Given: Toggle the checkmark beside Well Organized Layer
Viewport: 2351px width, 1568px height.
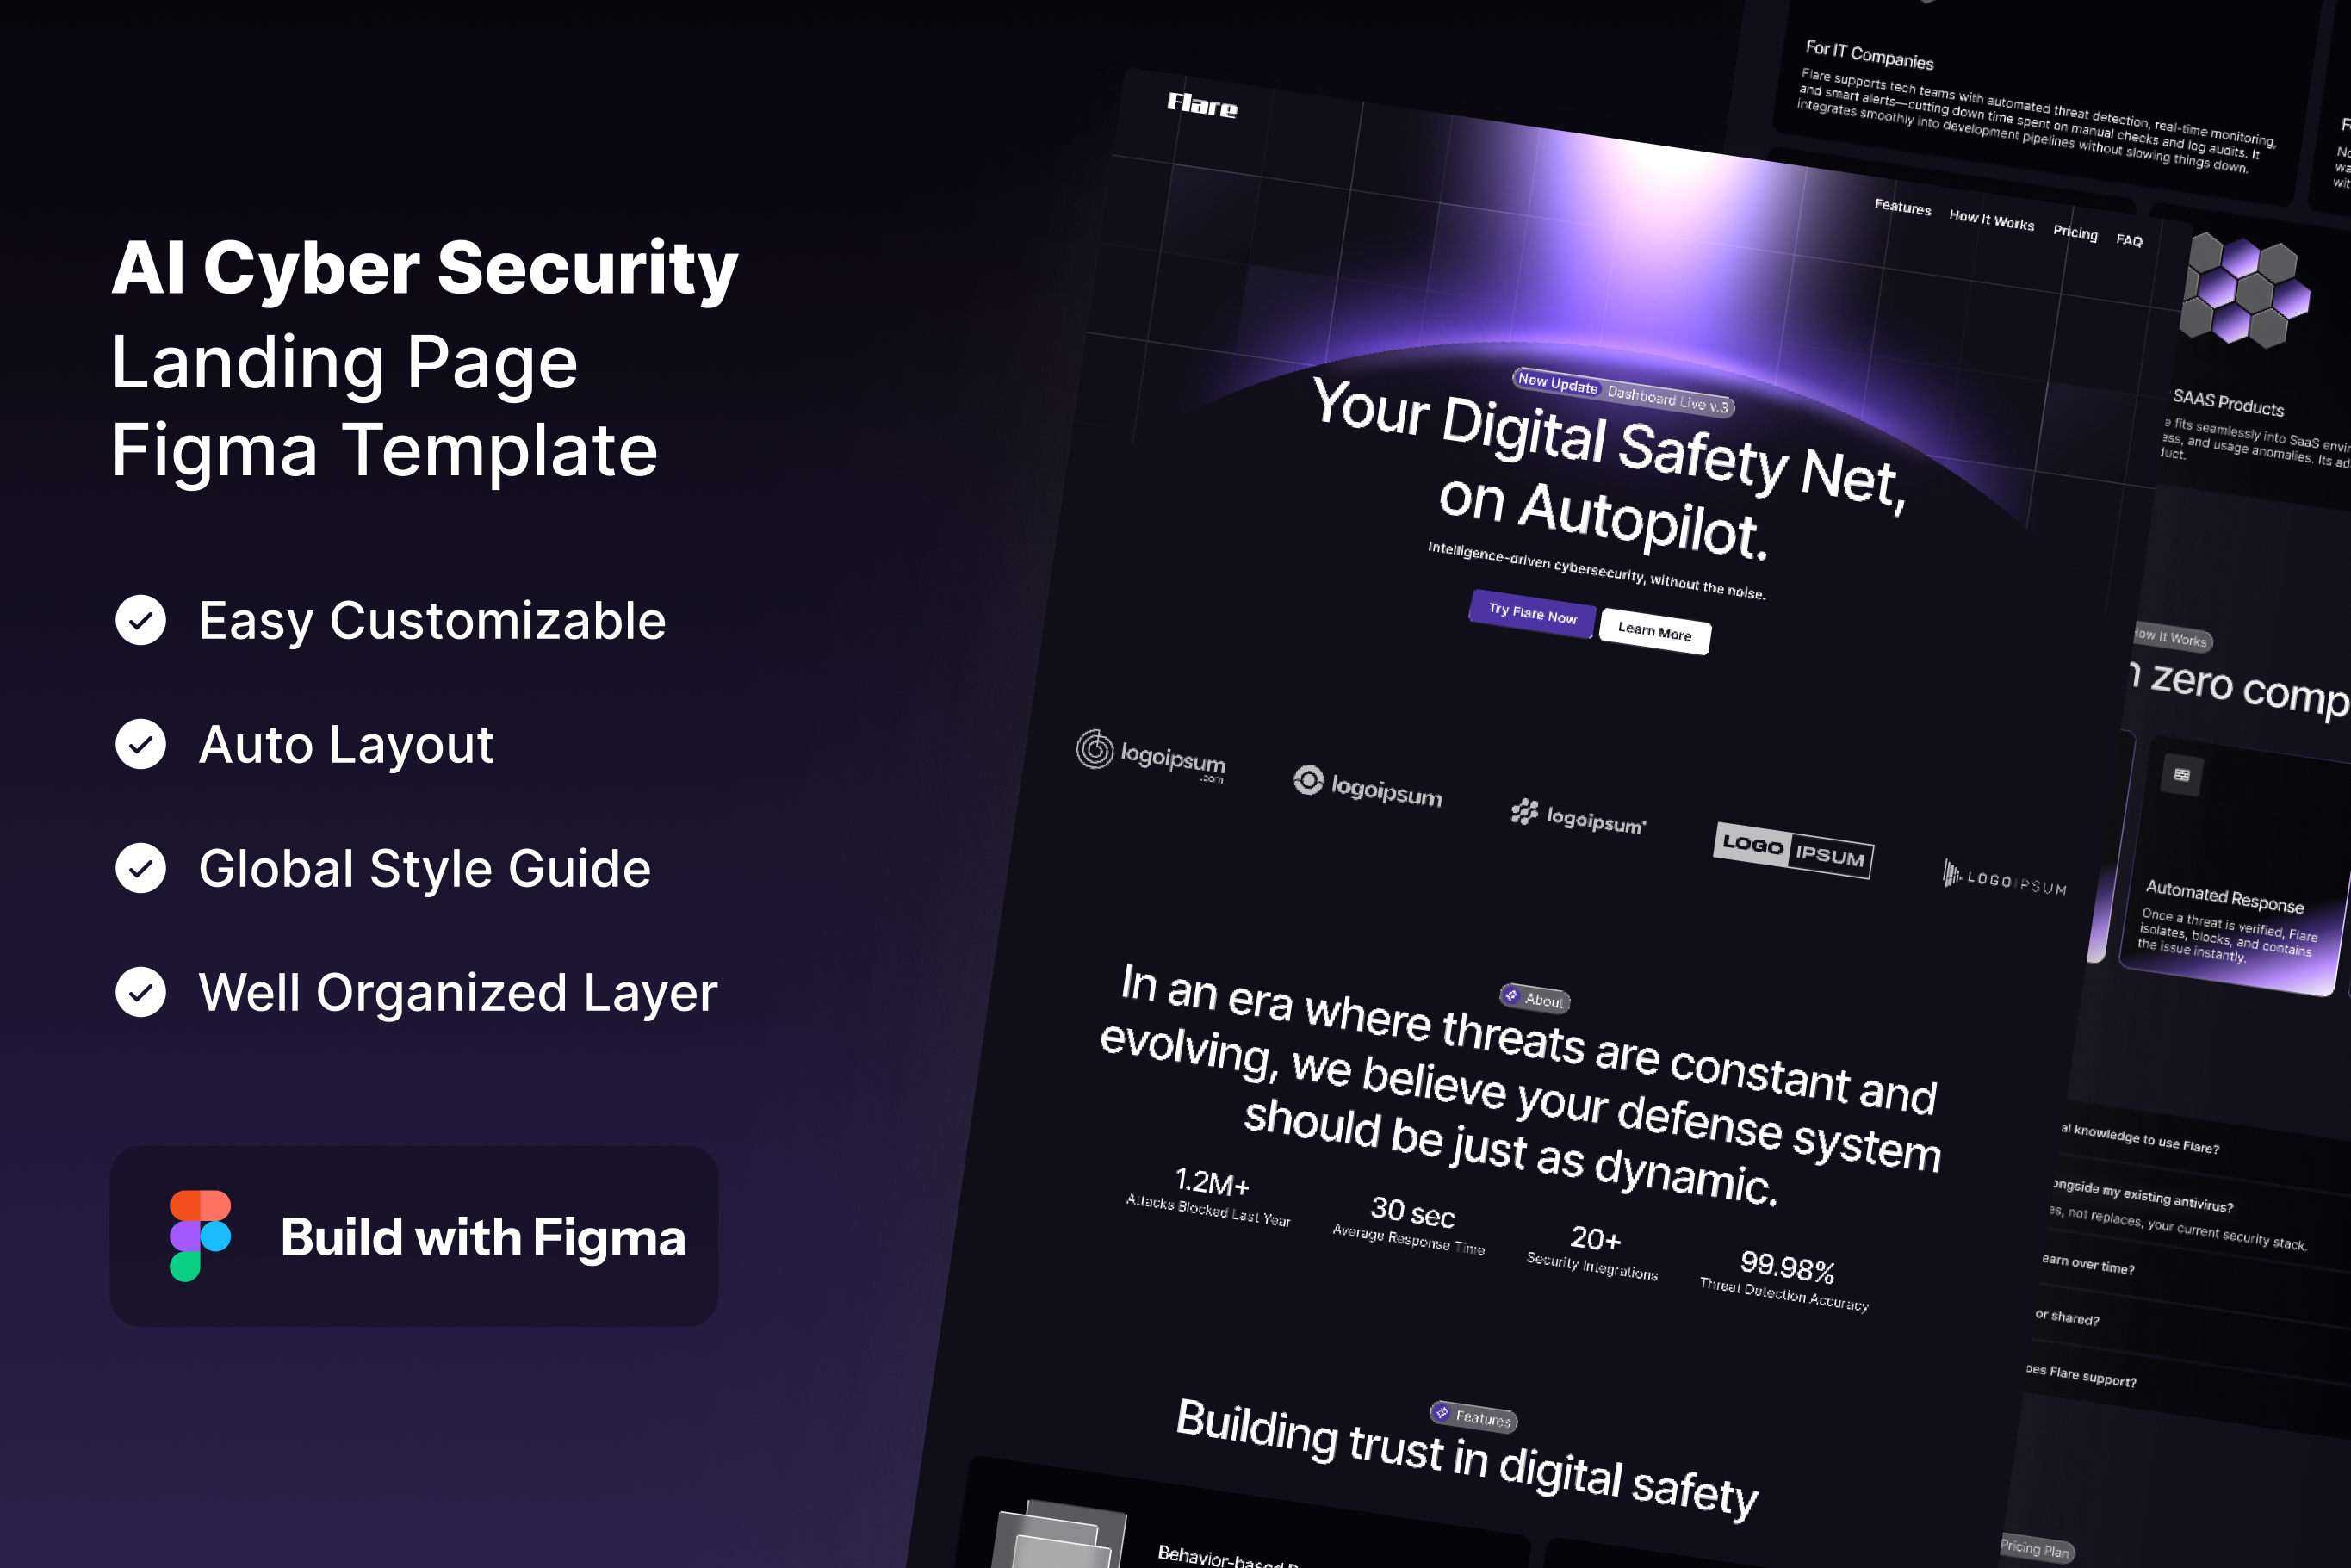Looking at the screenshot, I should pyautogui.click(x=142, y=993).
